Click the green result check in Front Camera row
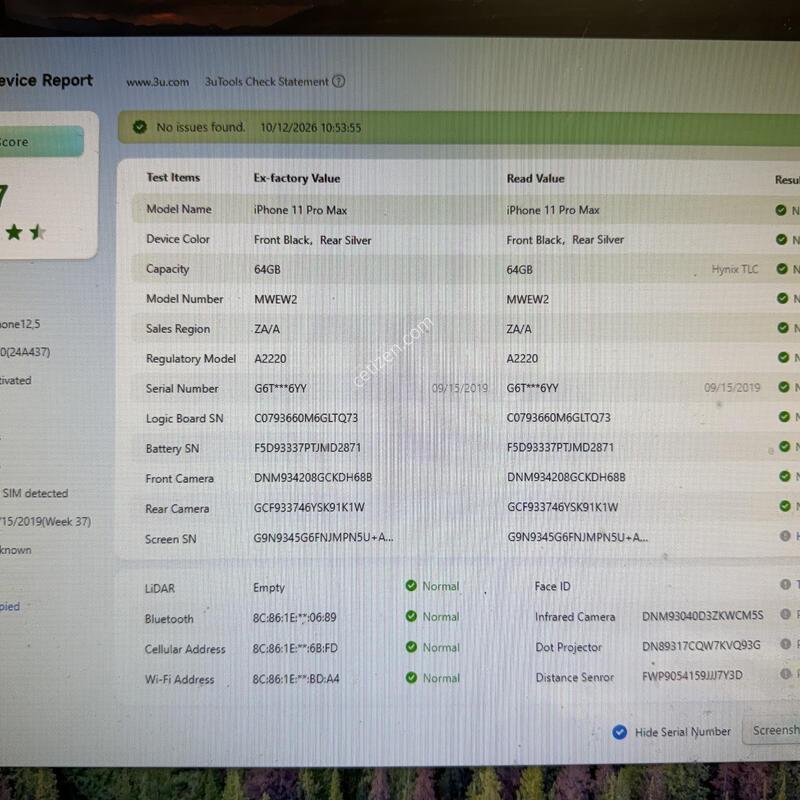Viewport: 800px width, 800px height. click(x=785, y=476)
